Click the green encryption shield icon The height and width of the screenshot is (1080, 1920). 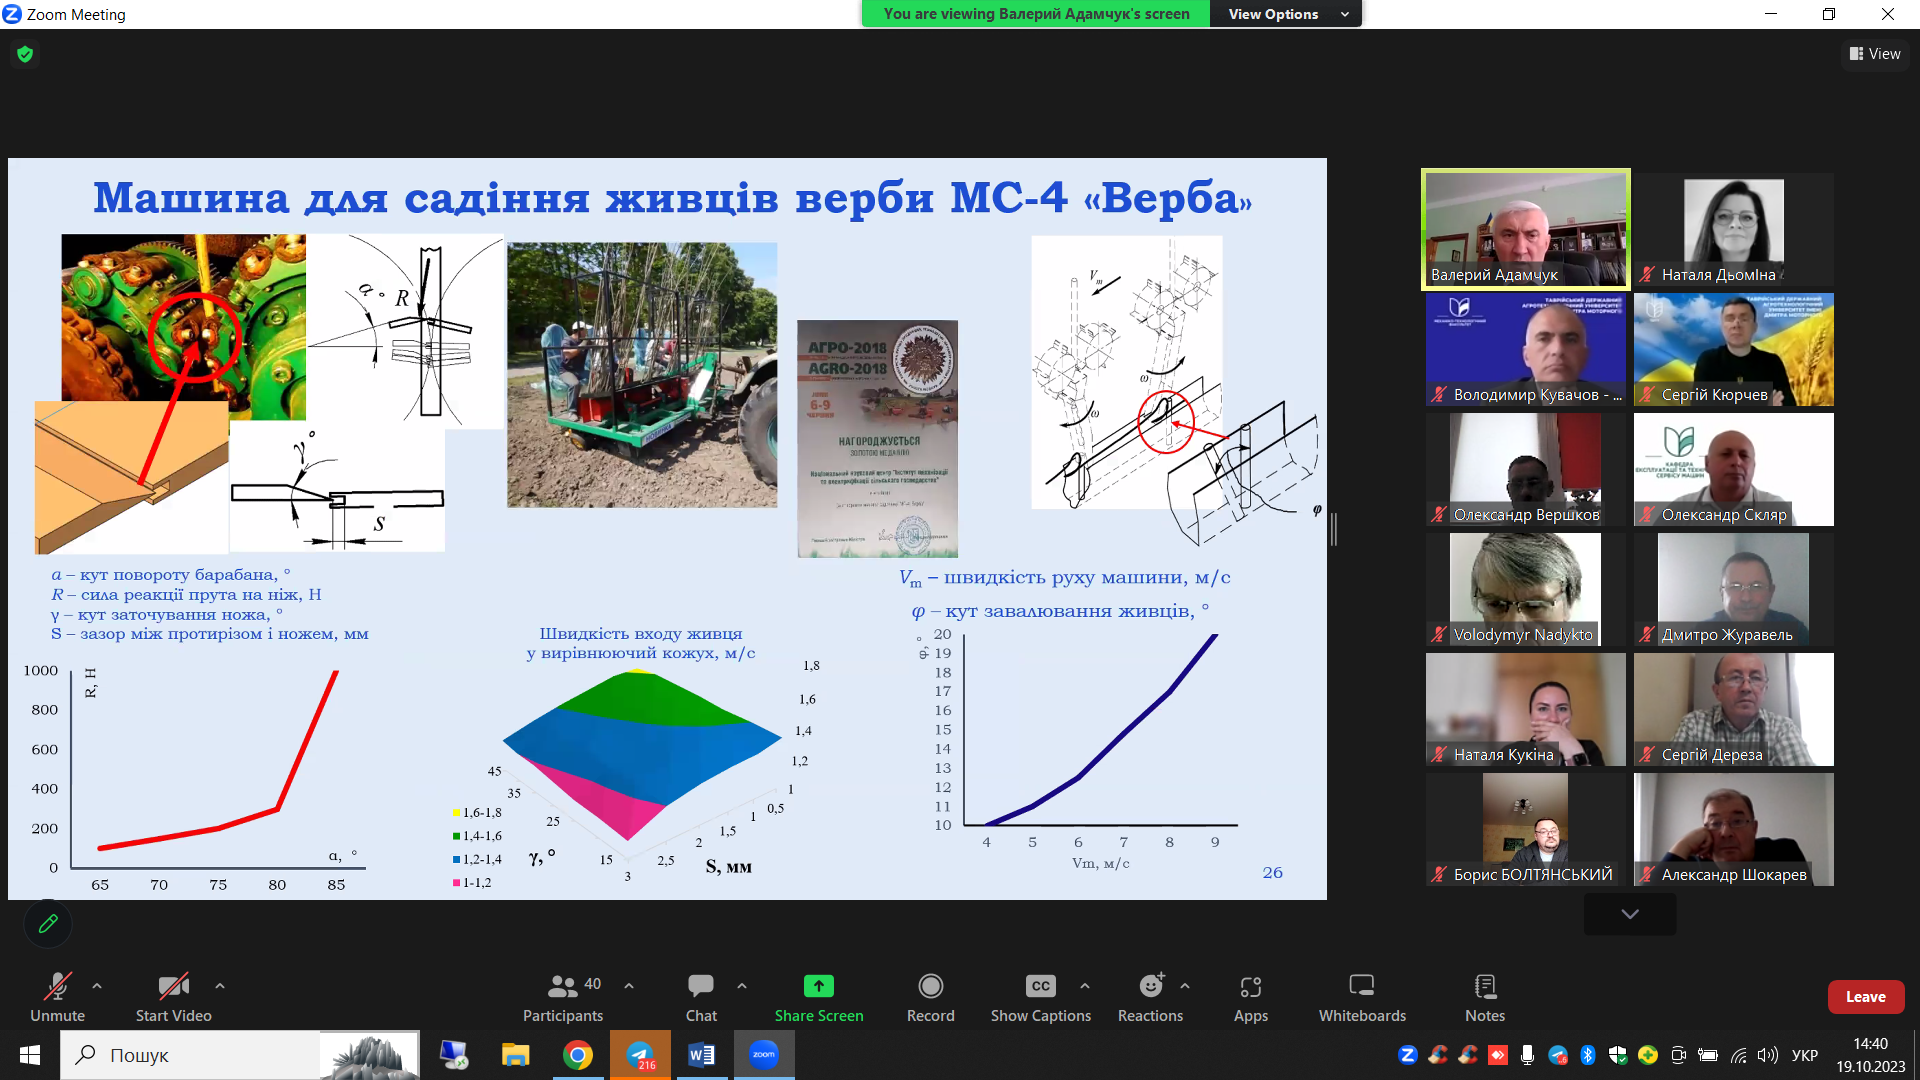click(25, 54)
